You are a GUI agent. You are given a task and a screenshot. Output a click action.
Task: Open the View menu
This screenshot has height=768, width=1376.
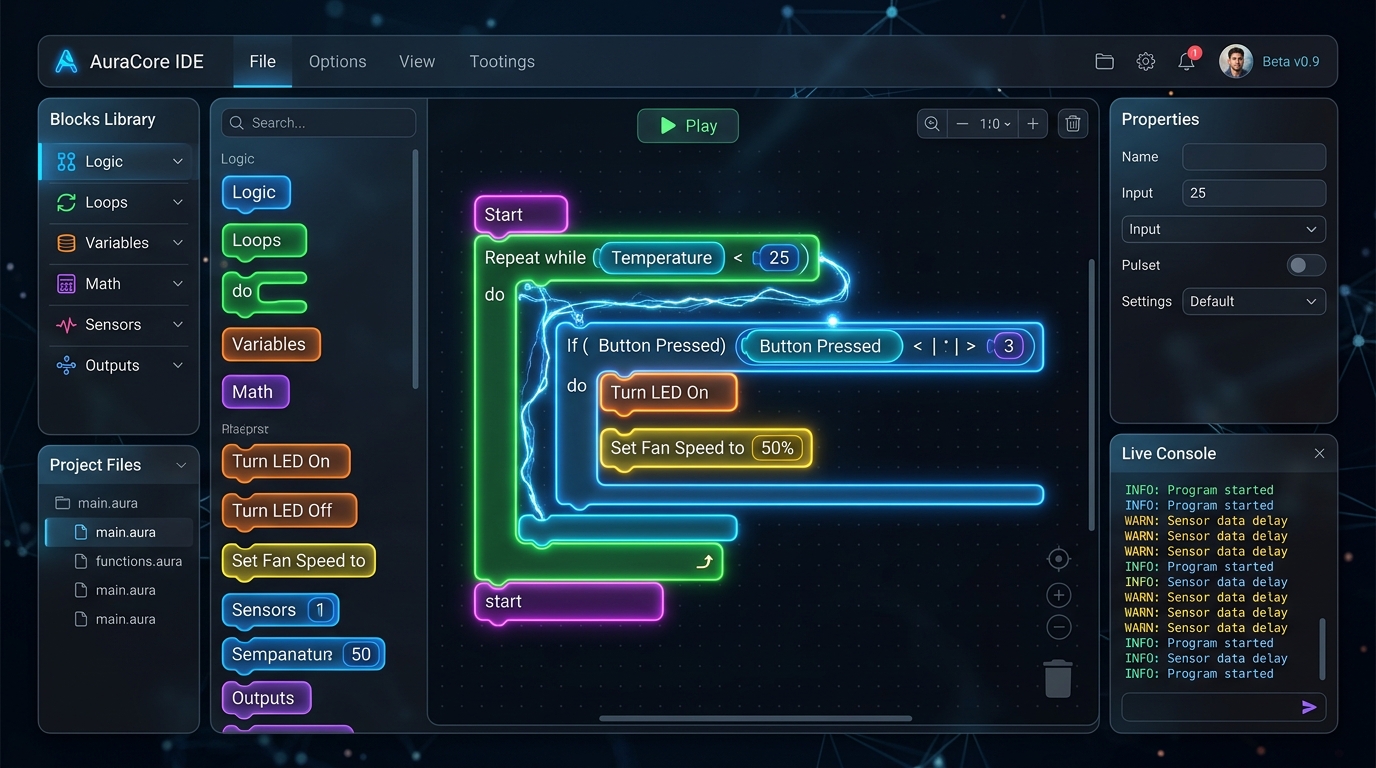coord(417,61)
